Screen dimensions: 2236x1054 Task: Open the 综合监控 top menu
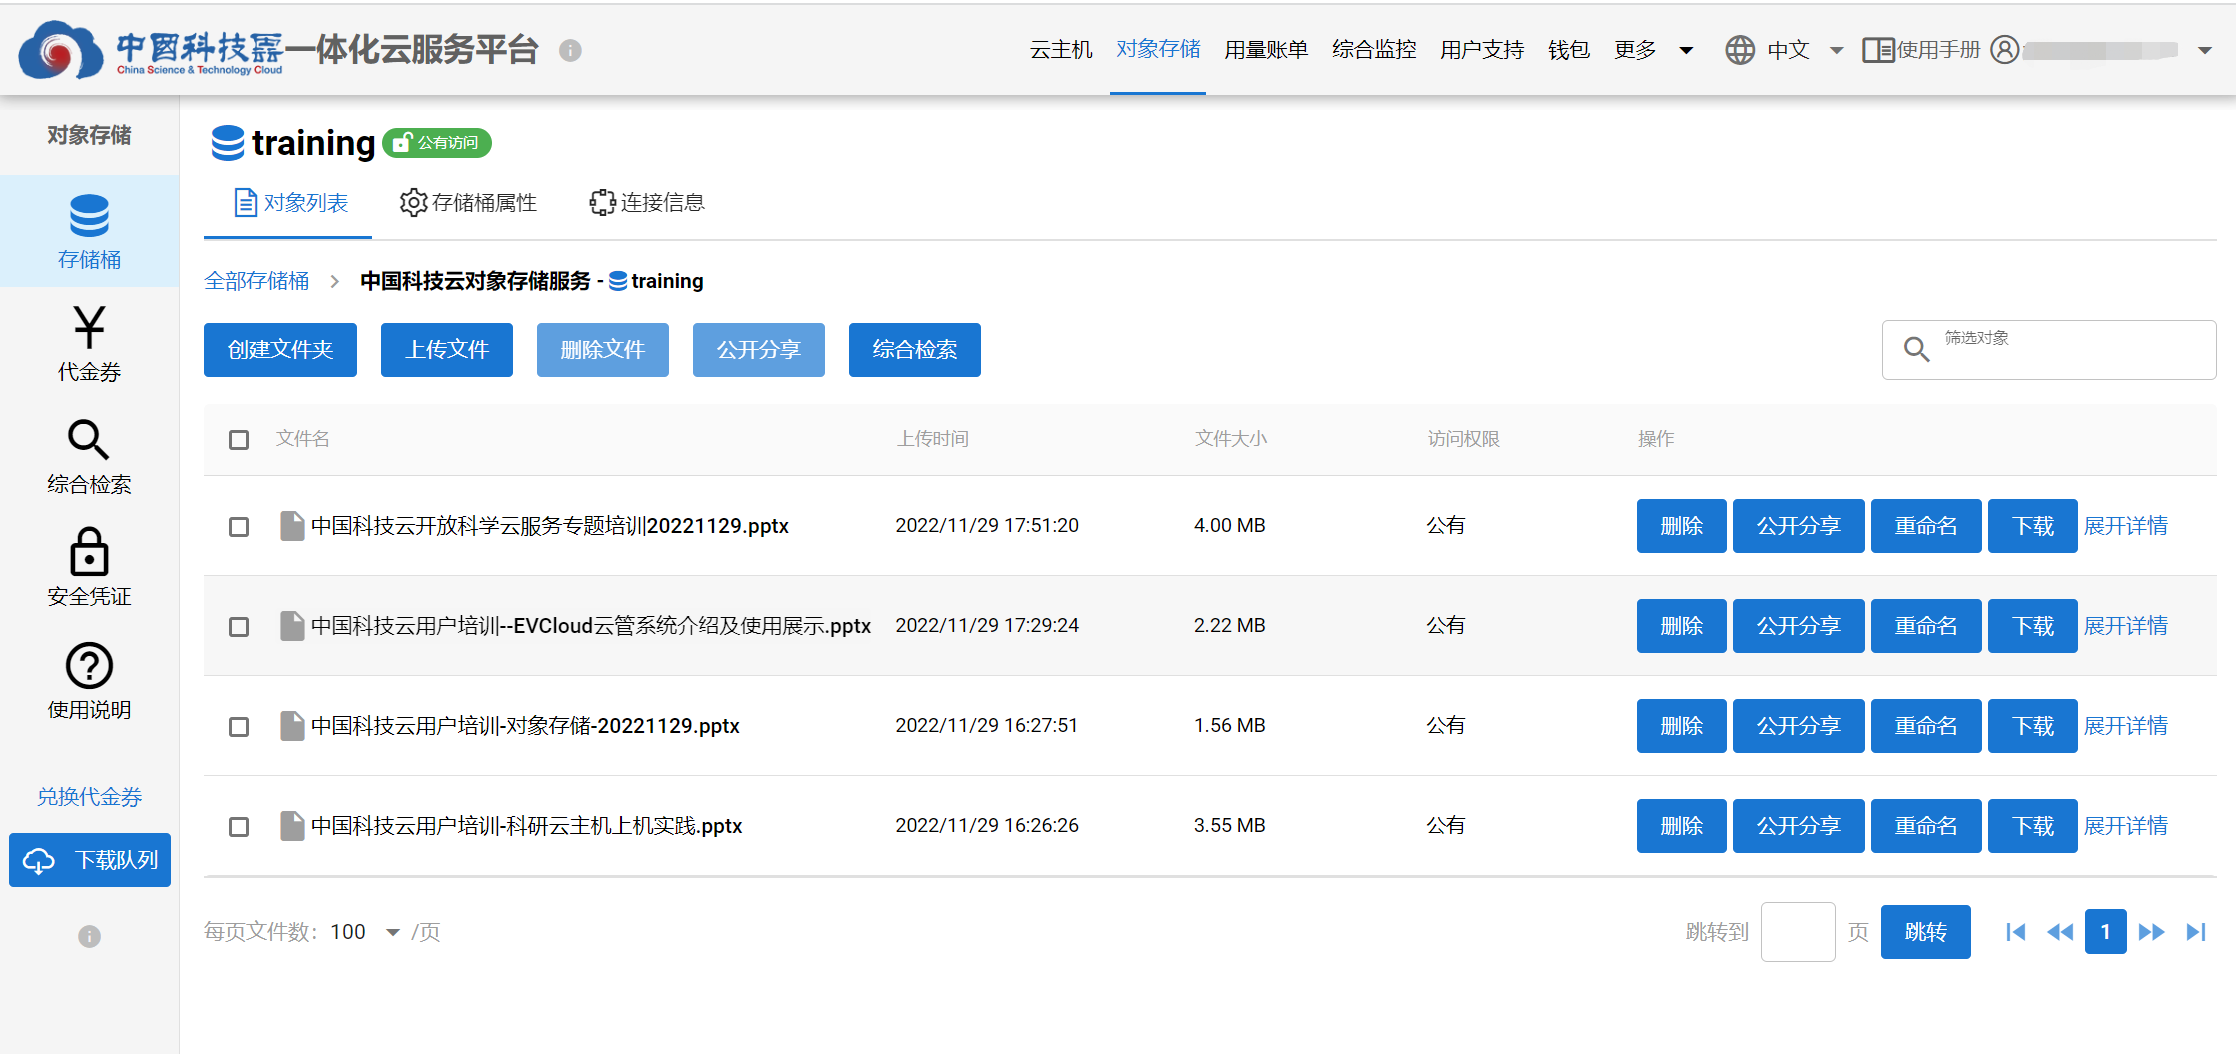click(x=1374, y=50)
